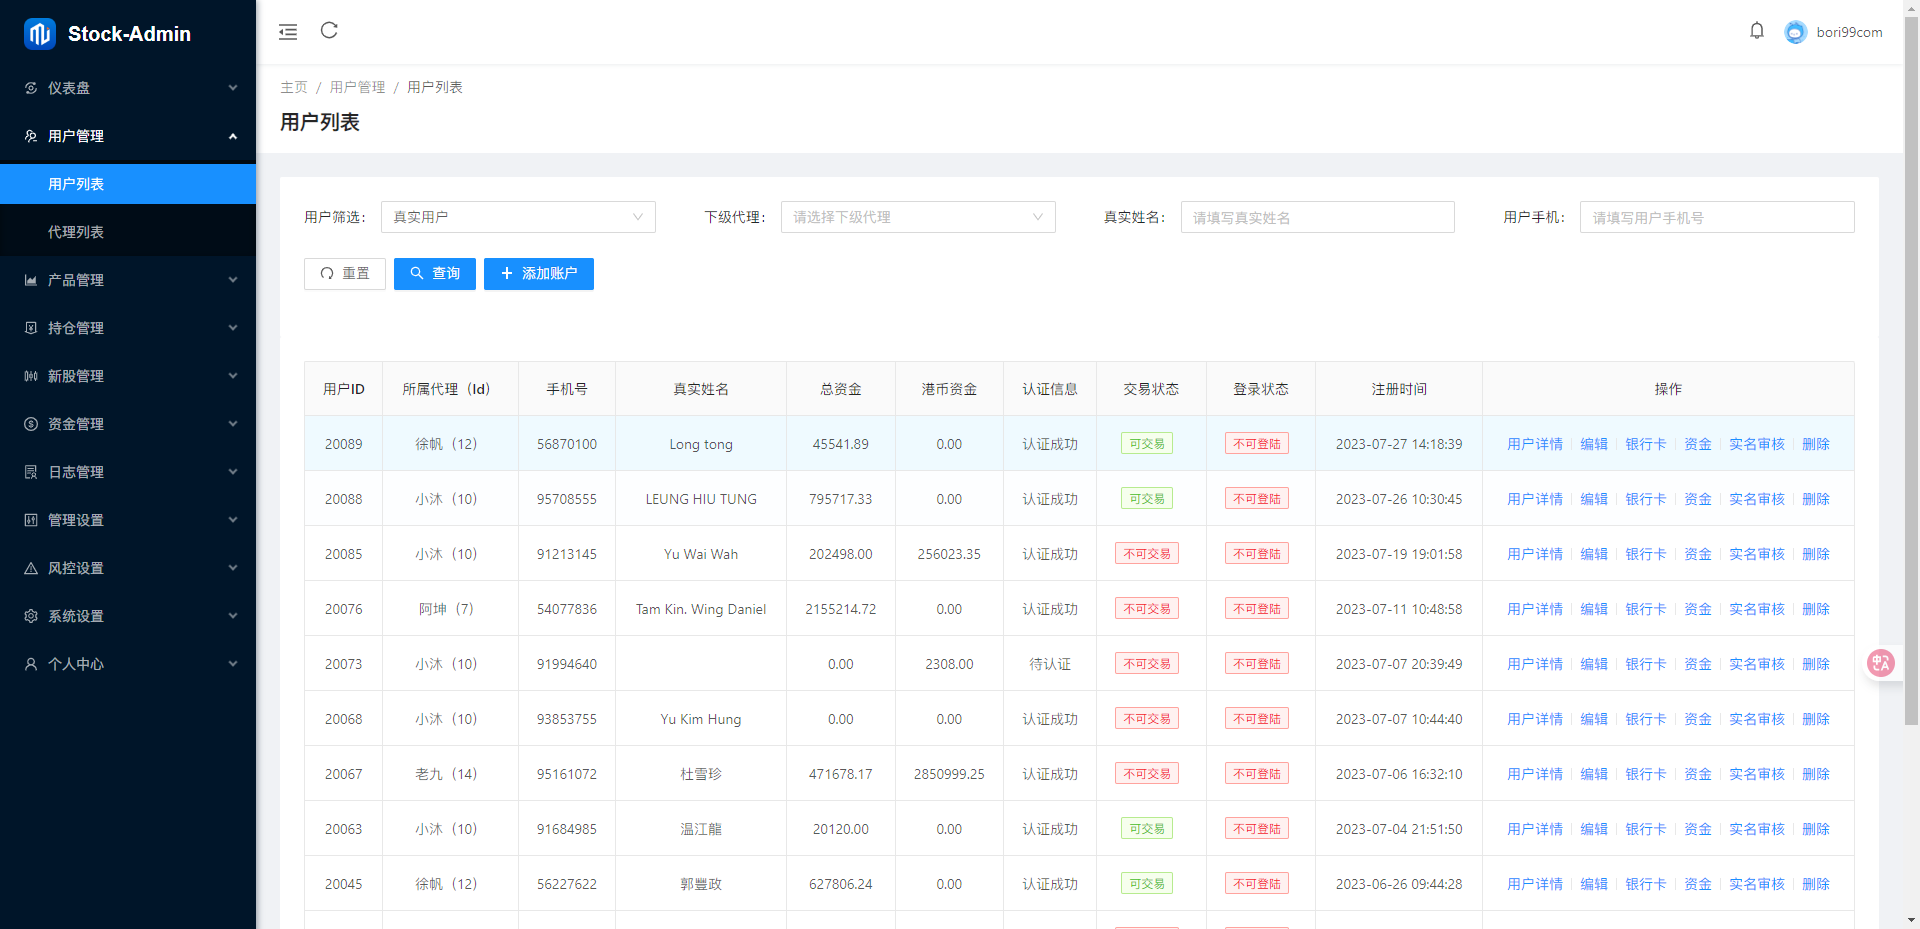1920x929 pixels.
Task: Click the 风控设置 warning triangle icon
Action: (x=31, y=568)
